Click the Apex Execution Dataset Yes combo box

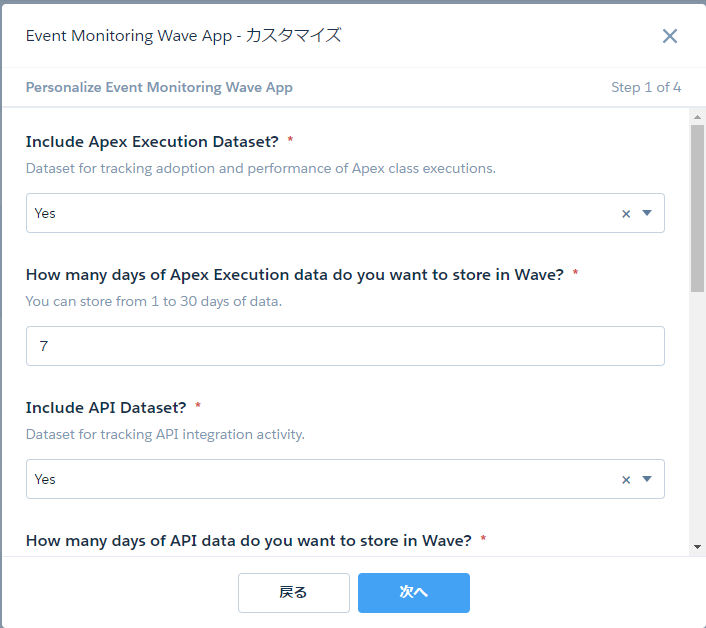345,213
